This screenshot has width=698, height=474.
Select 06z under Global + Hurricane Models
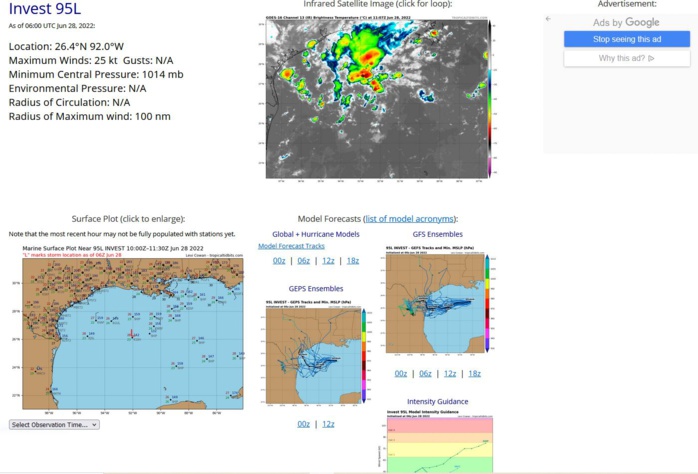(x=304, y=260)
